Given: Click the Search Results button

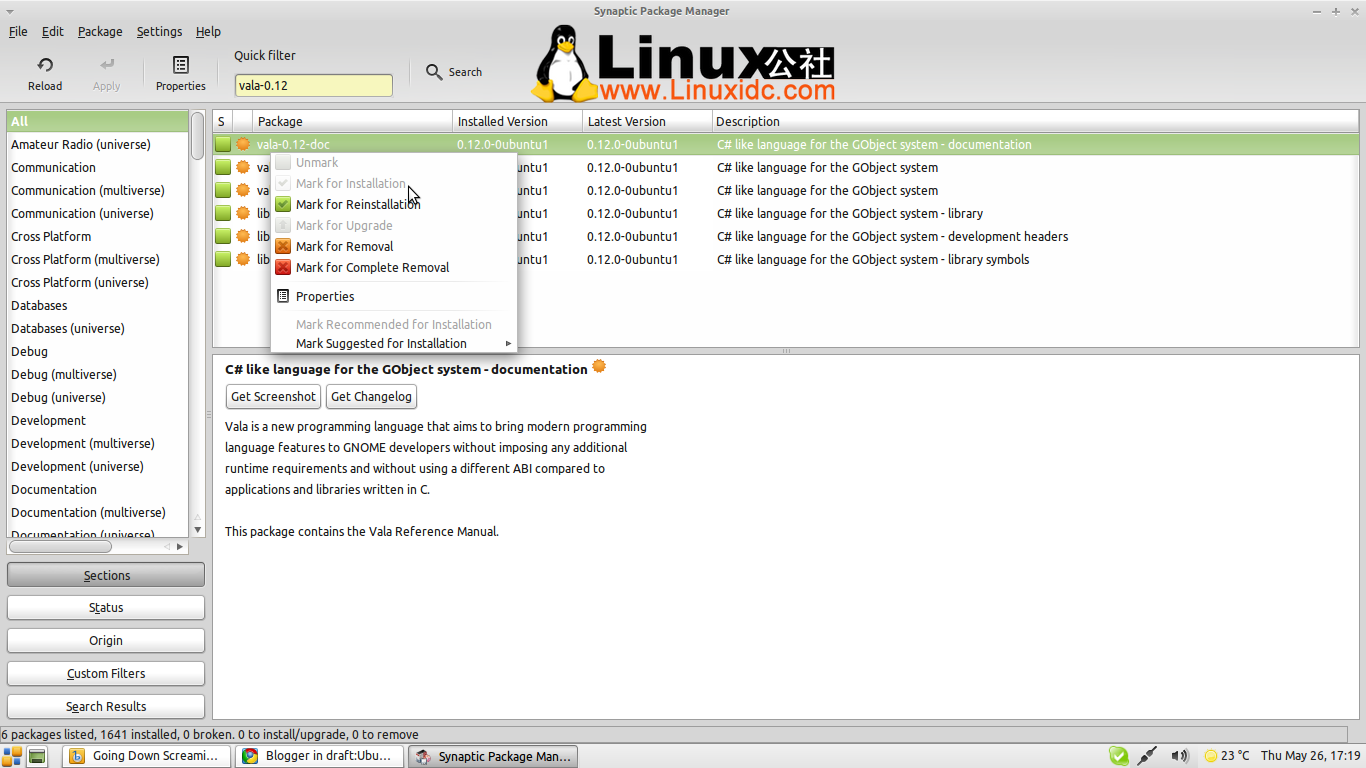Looking at the screenshot, I should (x=105, y=706).
